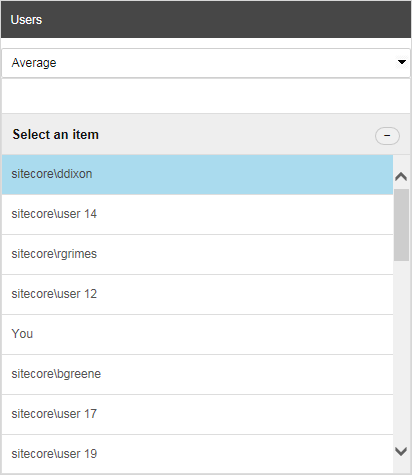This screenshot has height=475, width=412.
Task: Click the Average combo box text
Action: (x=34, y=63)
